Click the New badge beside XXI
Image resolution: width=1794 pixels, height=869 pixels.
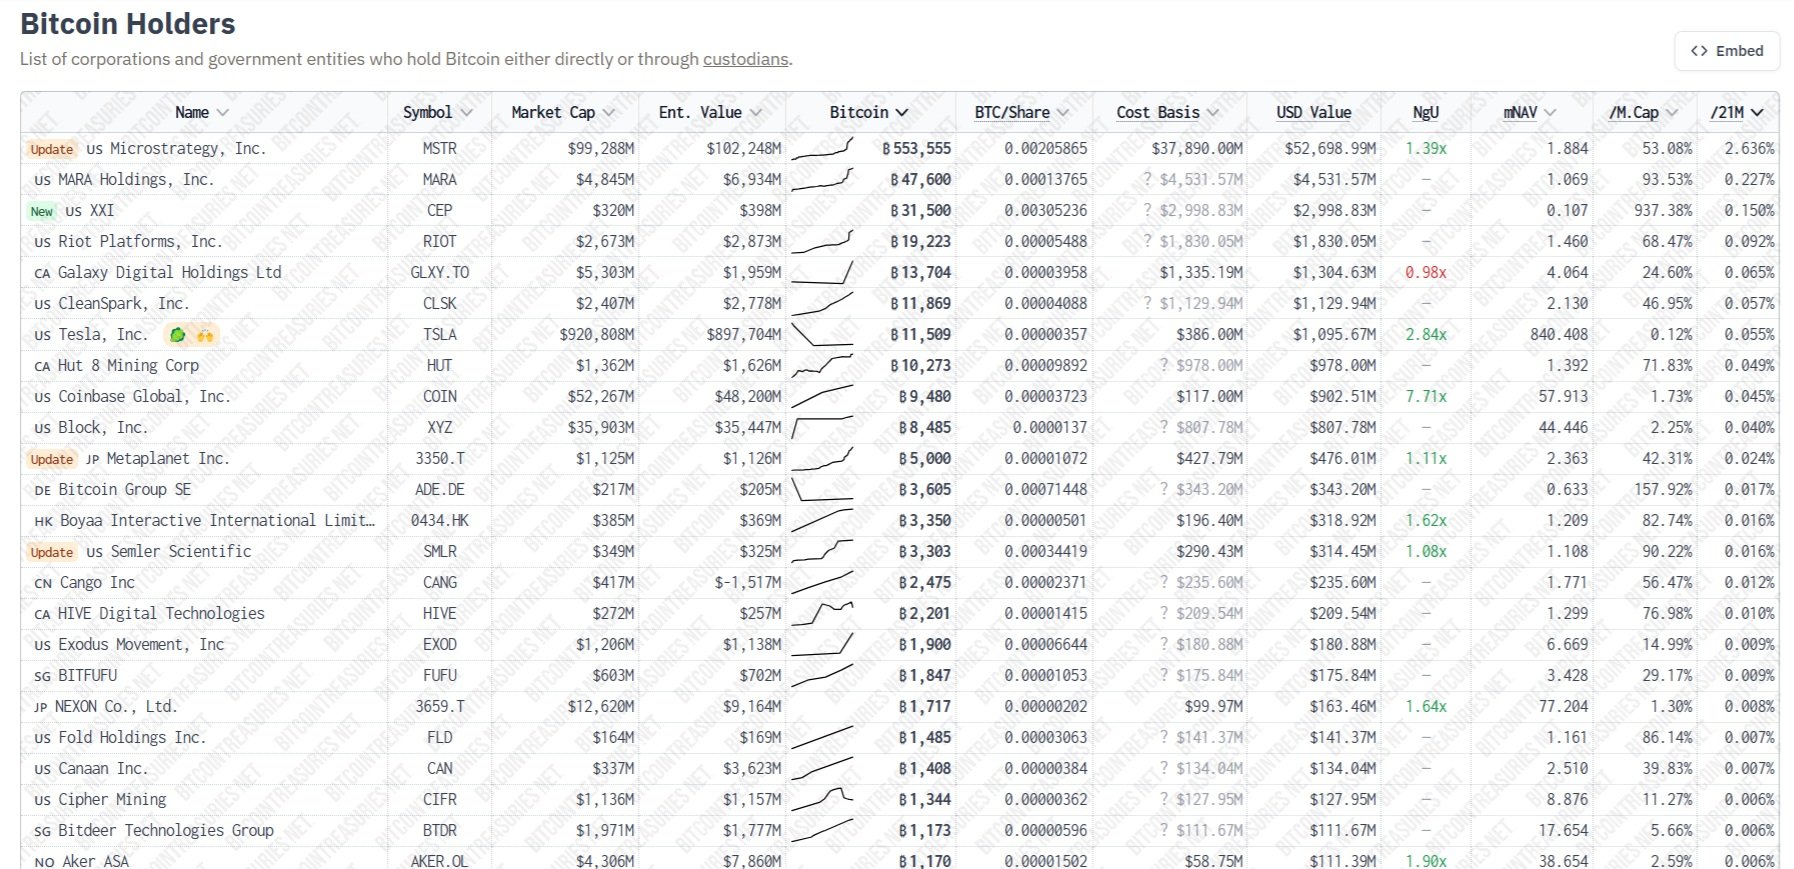tap(42, 211)
